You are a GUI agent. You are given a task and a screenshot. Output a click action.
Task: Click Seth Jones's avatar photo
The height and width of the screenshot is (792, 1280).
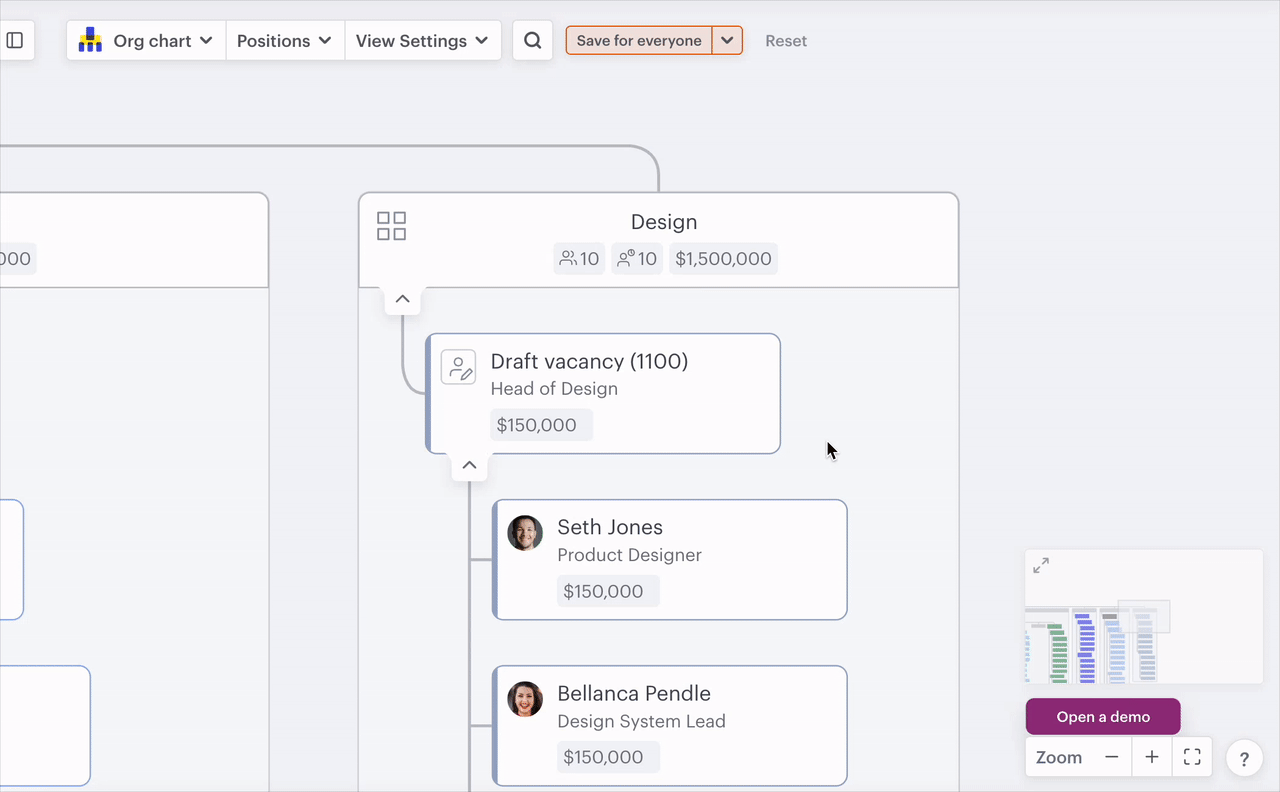tap(525, 533)
